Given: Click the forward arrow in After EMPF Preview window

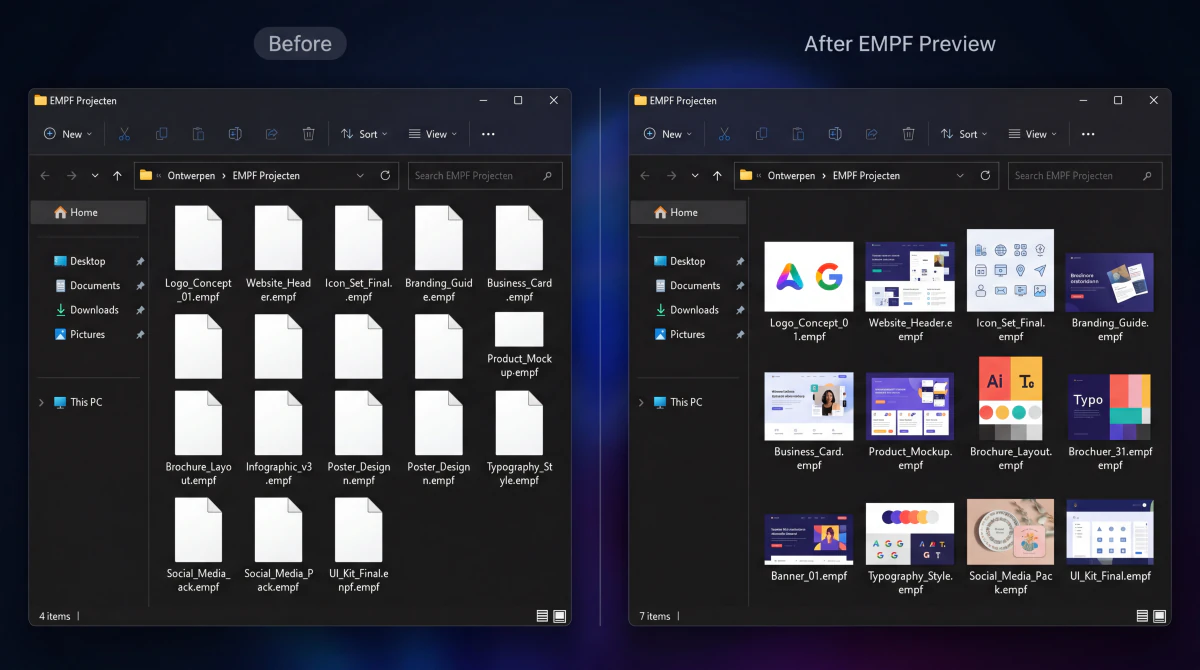Looking at the screenshot, I should pyautogui.click(x=671, y=176).
